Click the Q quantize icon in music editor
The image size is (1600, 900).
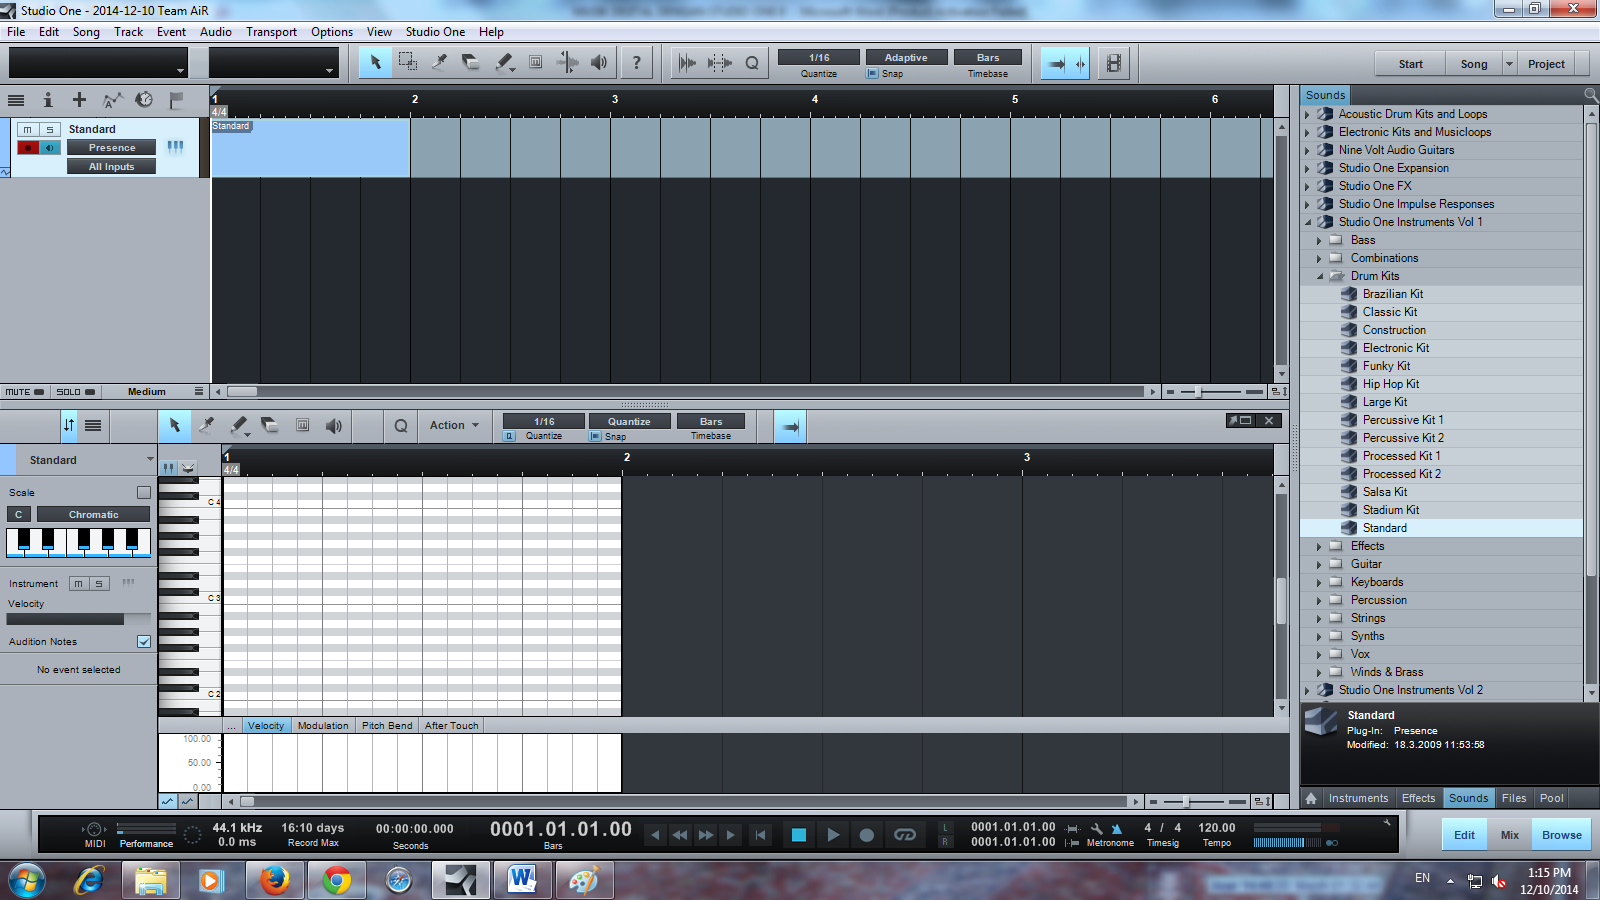(401, 425)
